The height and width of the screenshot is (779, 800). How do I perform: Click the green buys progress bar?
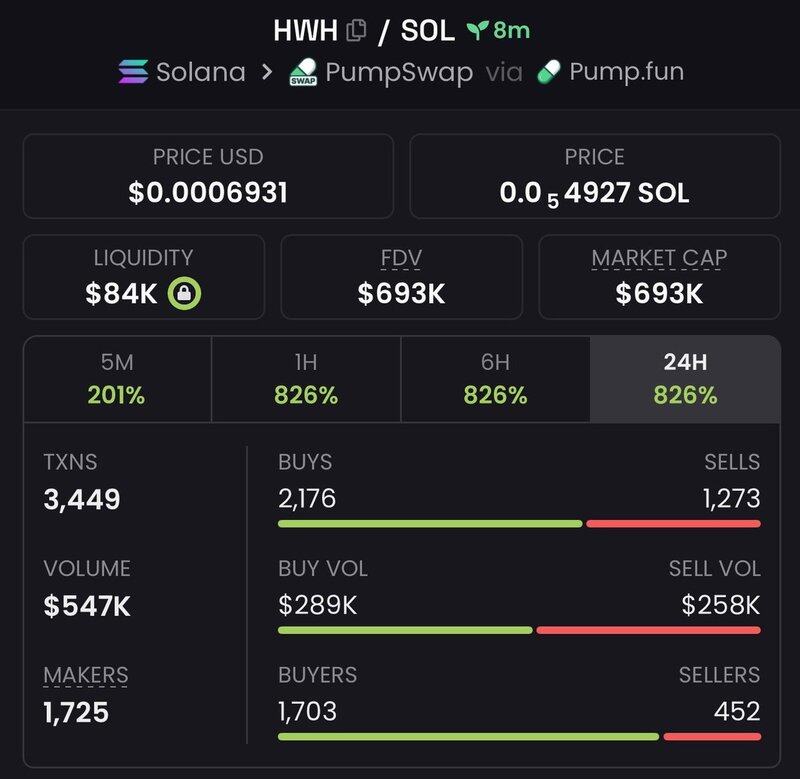pyautogui.click(x=429, y=523)
